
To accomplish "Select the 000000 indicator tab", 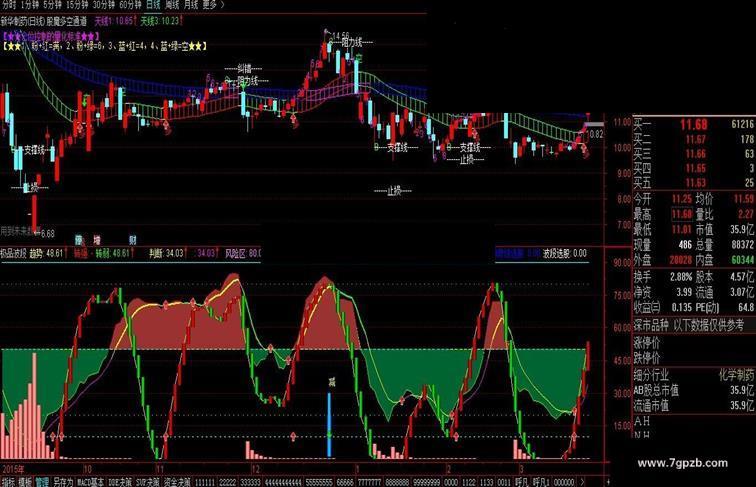I will point(564,482).
